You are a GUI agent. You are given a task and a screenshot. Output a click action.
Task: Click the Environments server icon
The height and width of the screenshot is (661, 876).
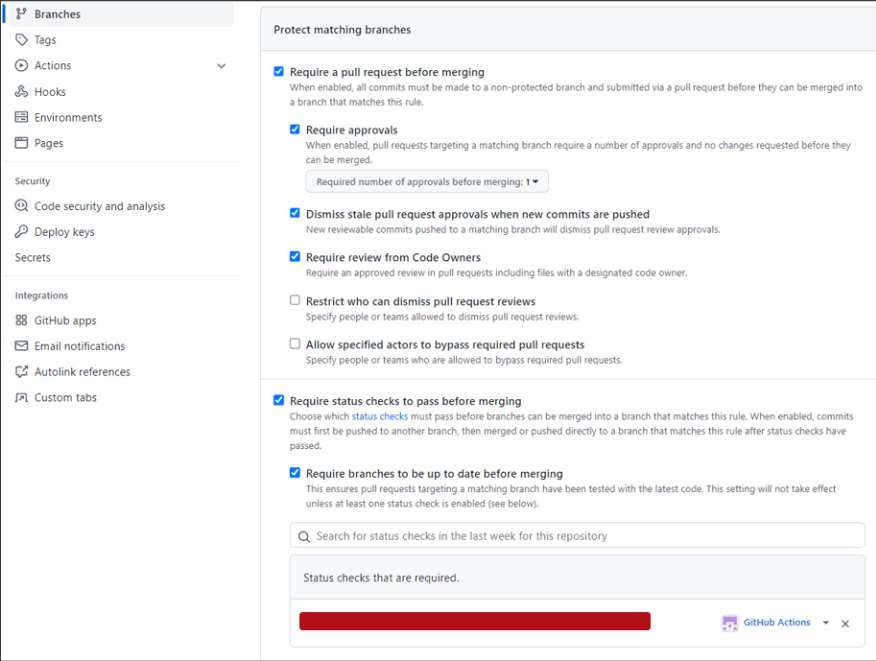pyautogui.click(x=22, y=118)
